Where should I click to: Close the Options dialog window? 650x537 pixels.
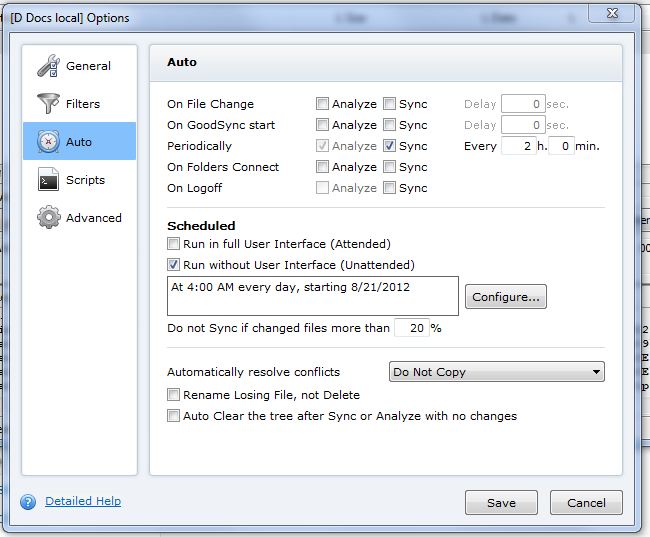tap(612, 13)
